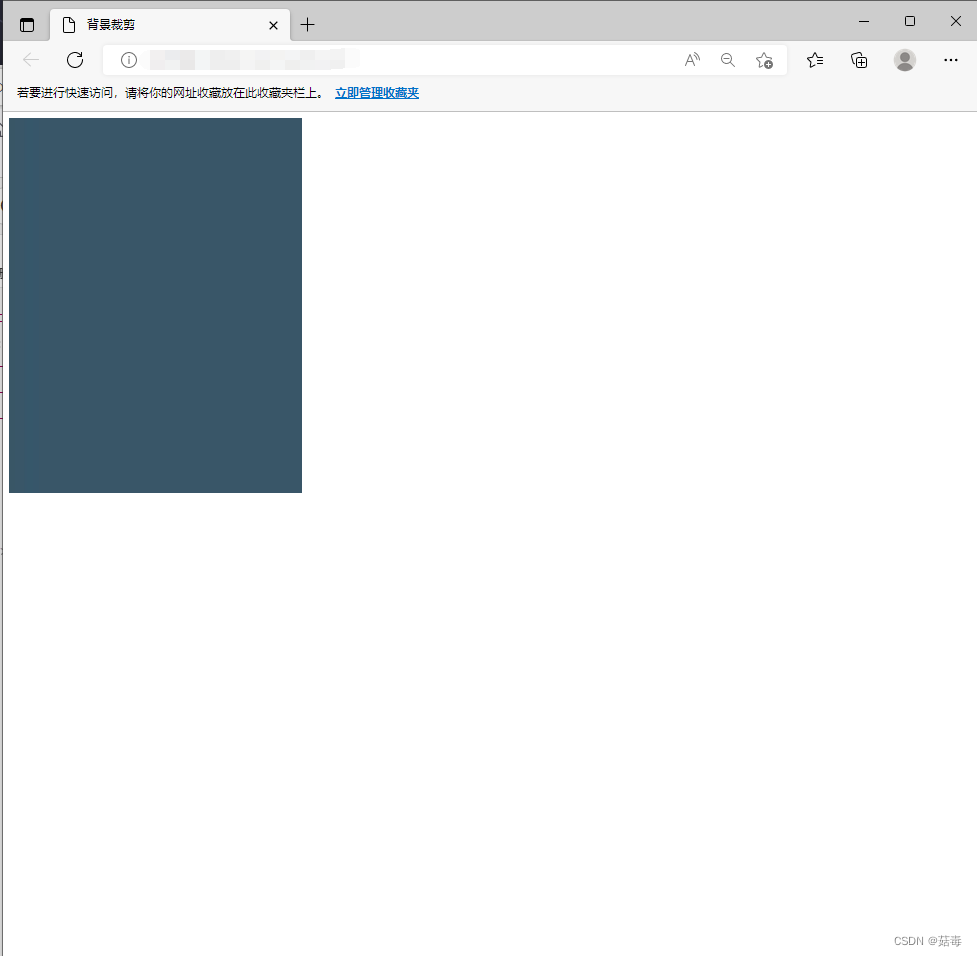The height and width of the screenshot is (956, 977).
Task: Select the 背景裁剪 browser tab
Action: click(169, 25)
